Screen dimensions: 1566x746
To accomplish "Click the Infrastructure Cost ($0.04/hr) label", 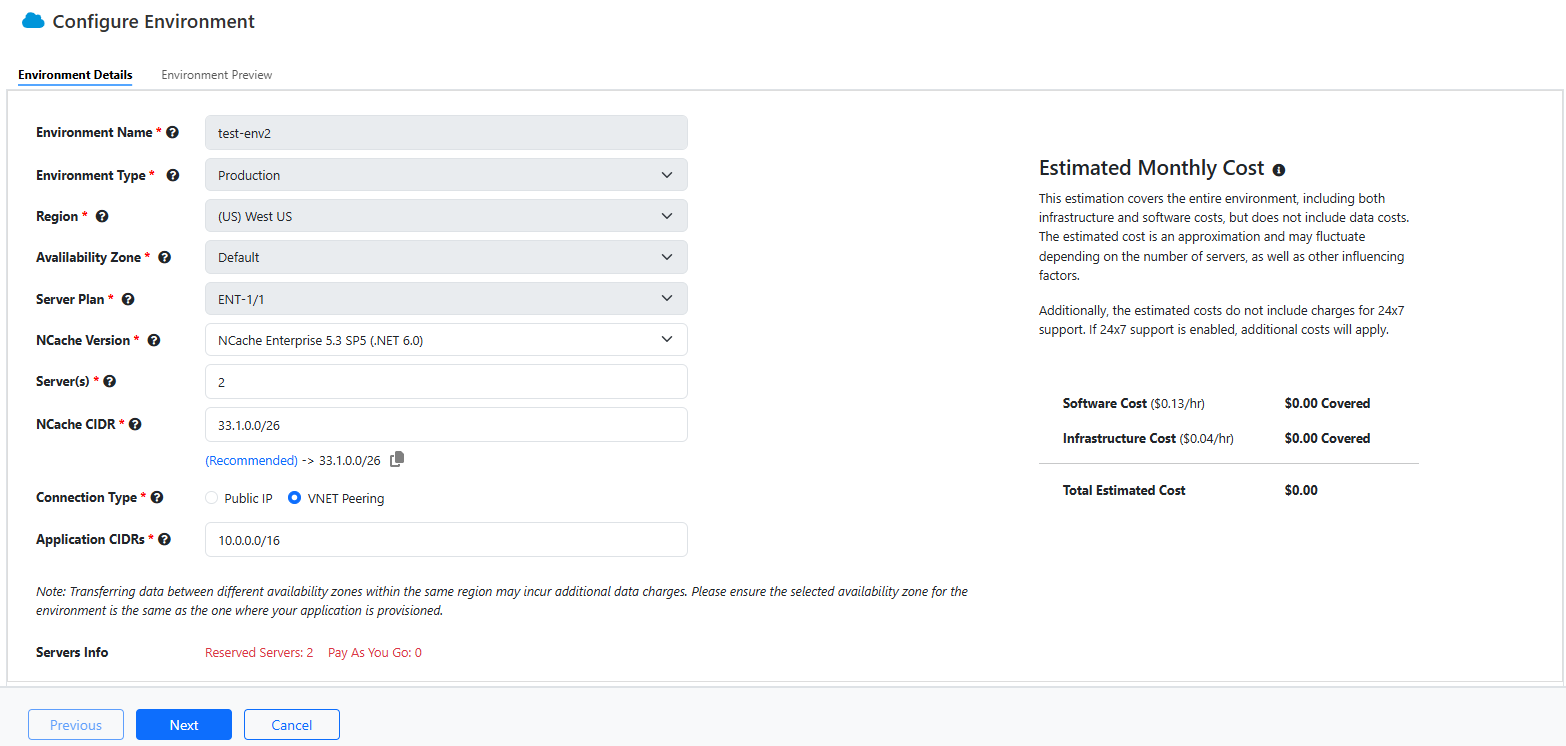I will point(1148,439).
